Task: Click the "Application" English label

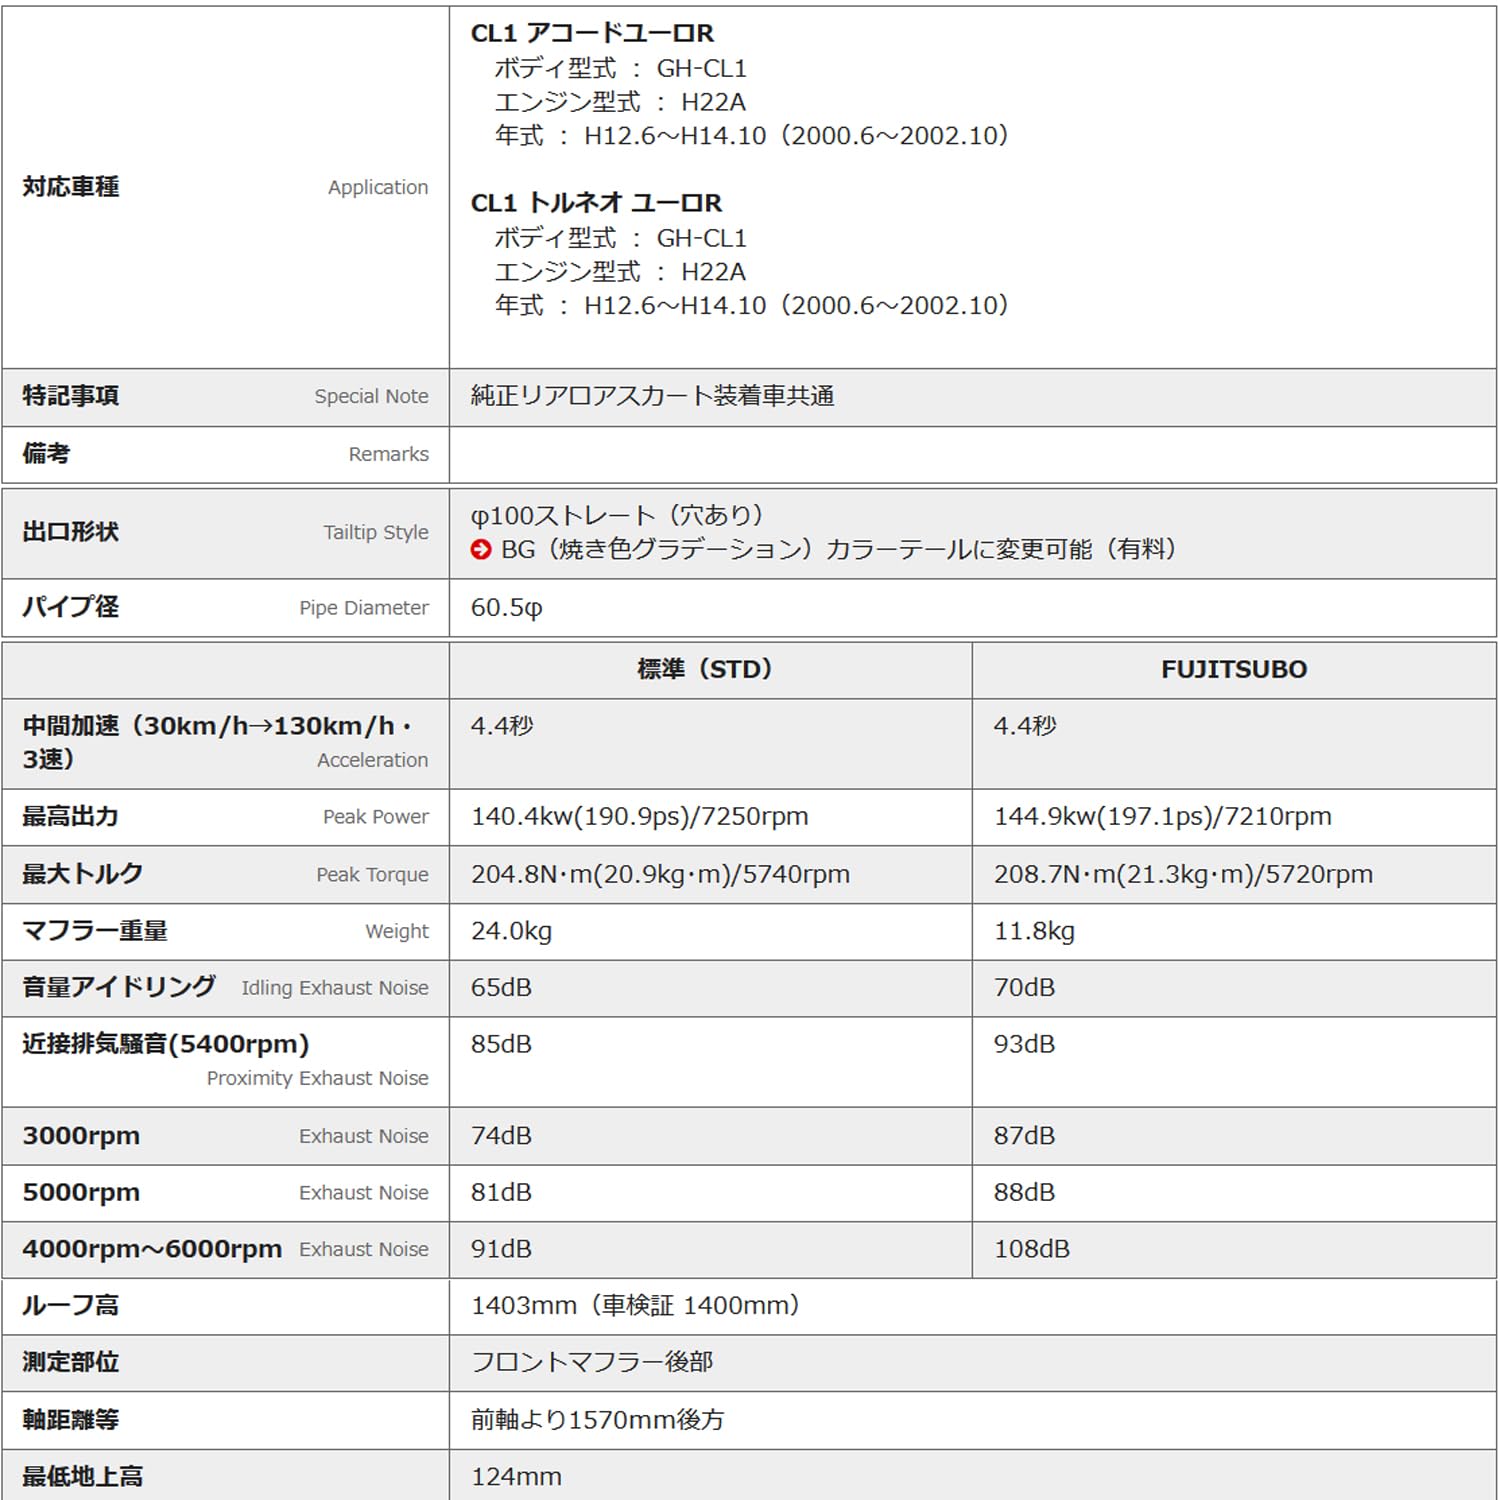Action: click(x=378, y=187)
